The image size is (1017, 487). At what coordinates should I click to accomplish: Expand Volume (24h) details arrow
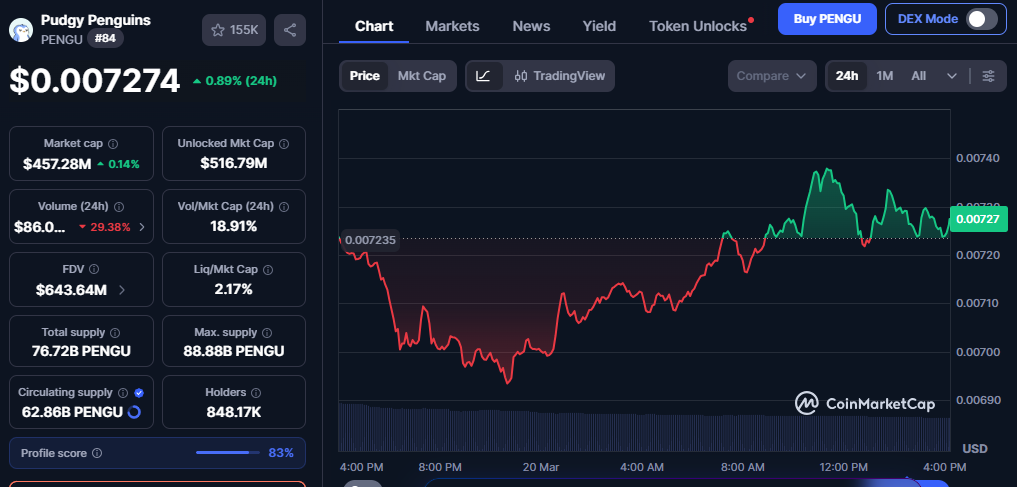(x=142, y=227)
